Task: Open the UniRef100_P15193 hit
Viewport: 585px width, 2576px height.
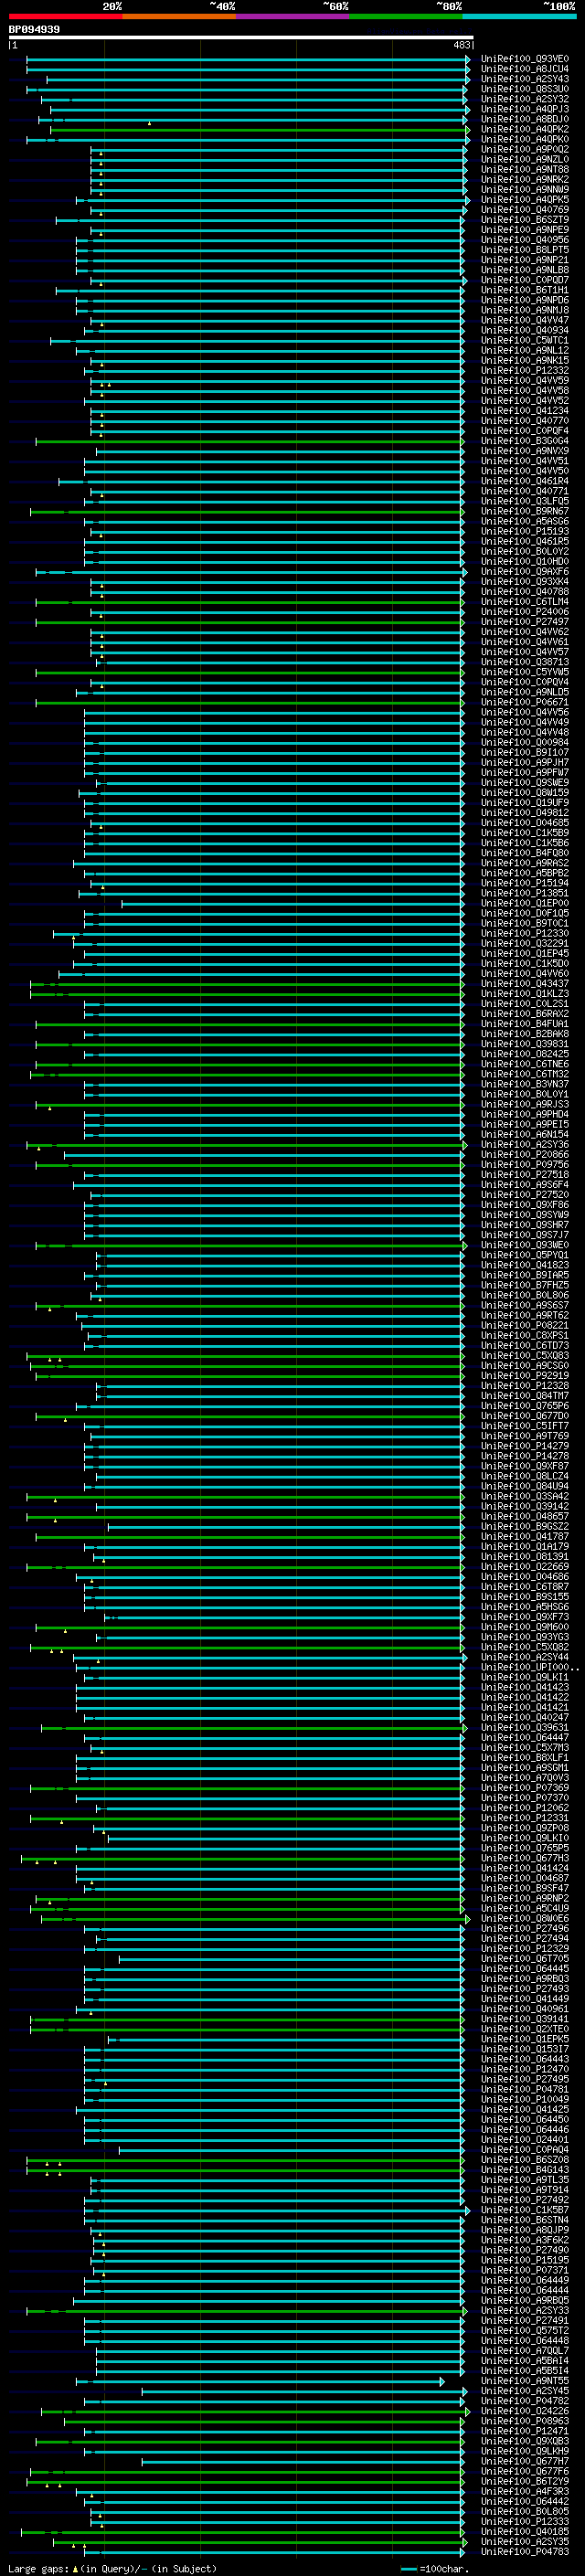Action: coord(525,532)
